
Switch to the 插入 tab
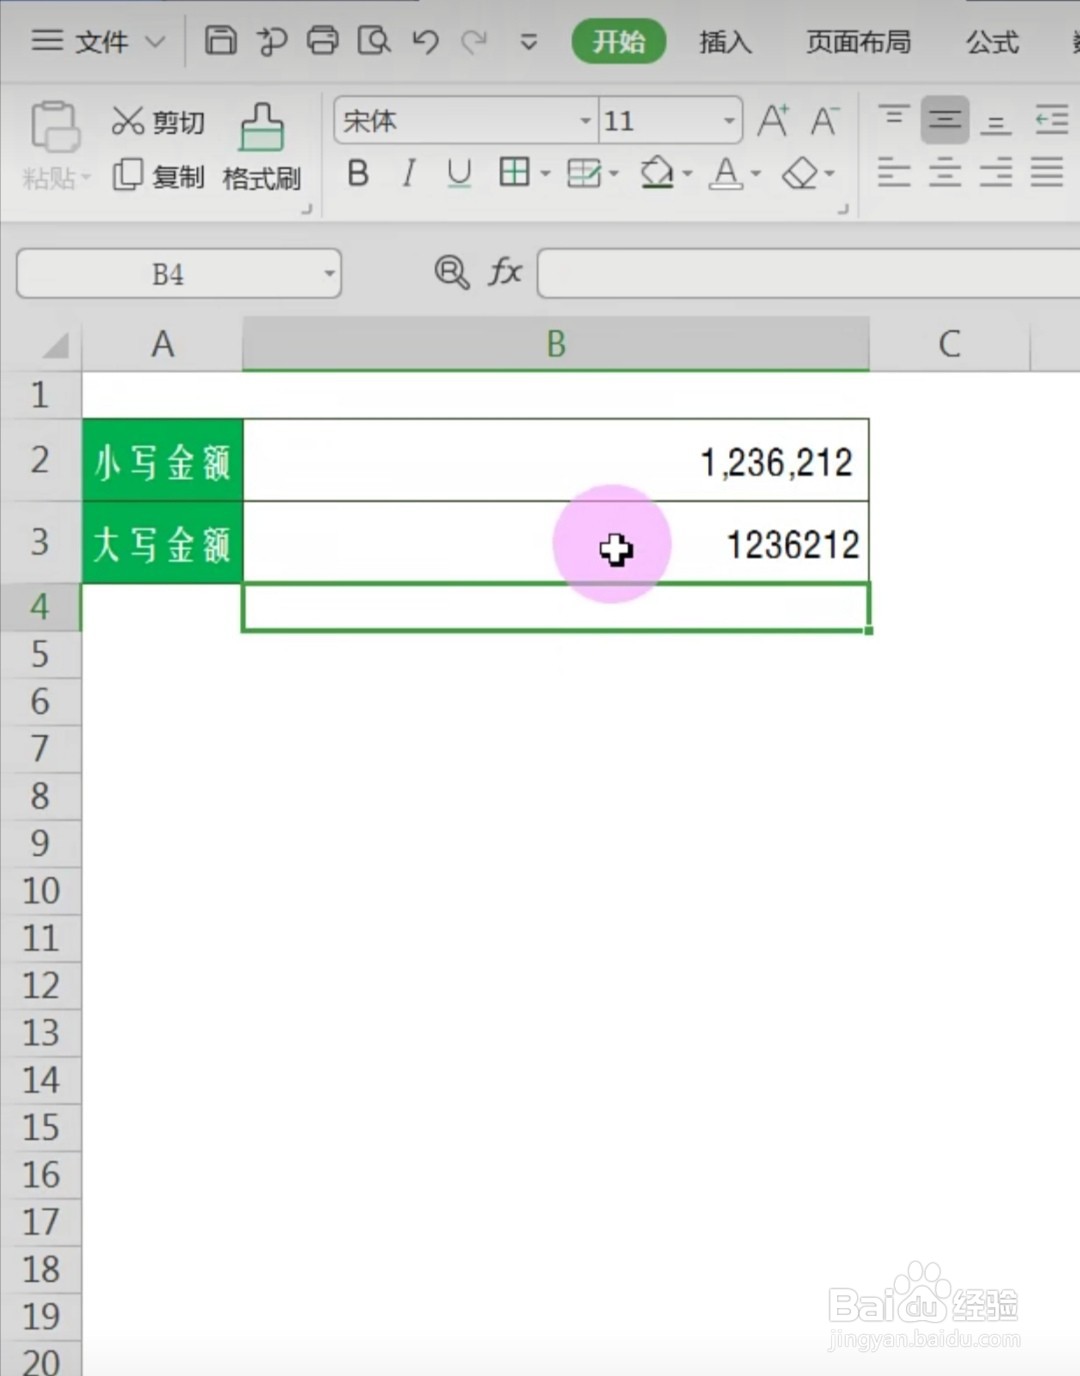[x=725, y=42]
